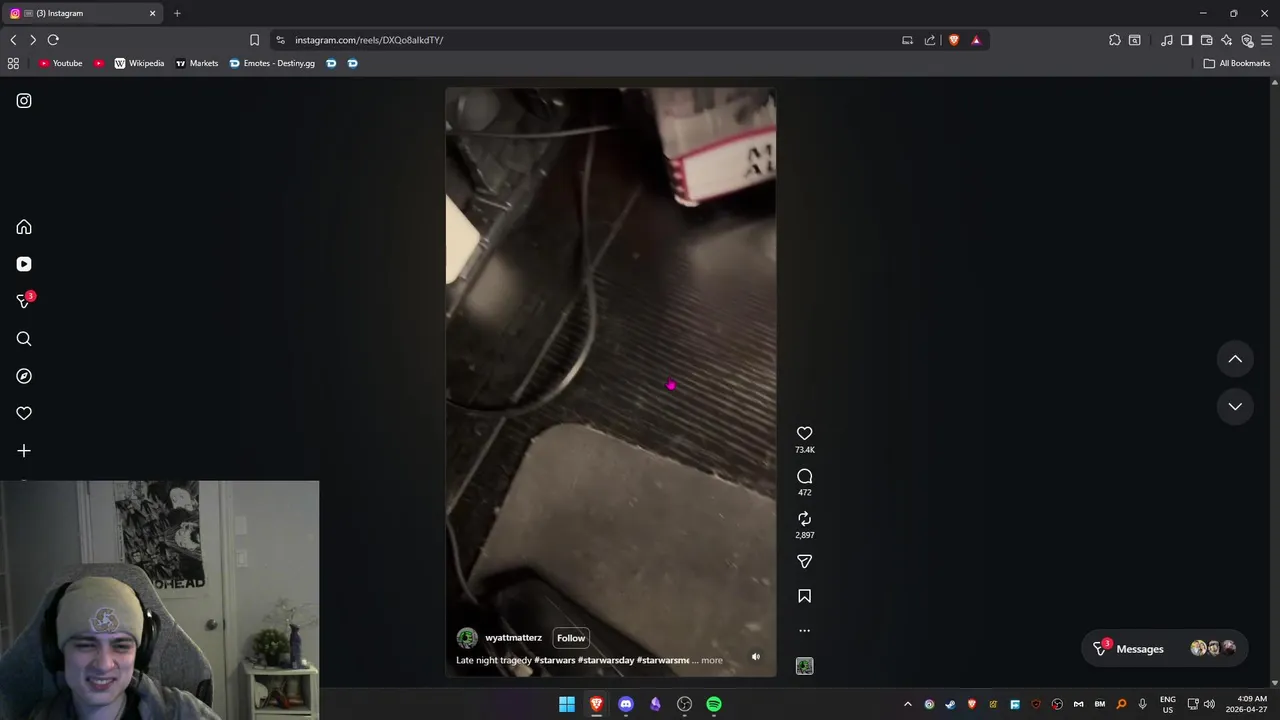Open Discord from the taskbar
The height and width of the screenshot is (720, 1280).
[x=626, y=704]
